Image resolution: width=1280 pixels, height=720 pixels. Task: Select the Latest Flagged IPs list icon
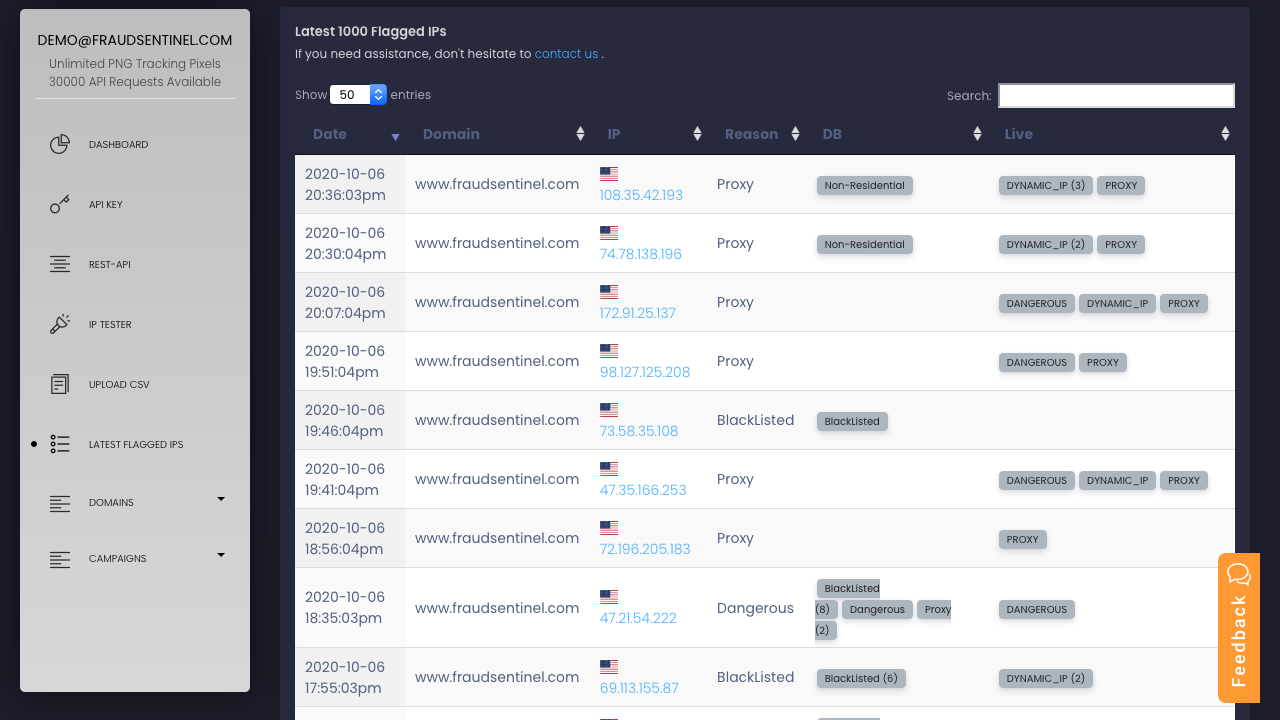(60, 444)
